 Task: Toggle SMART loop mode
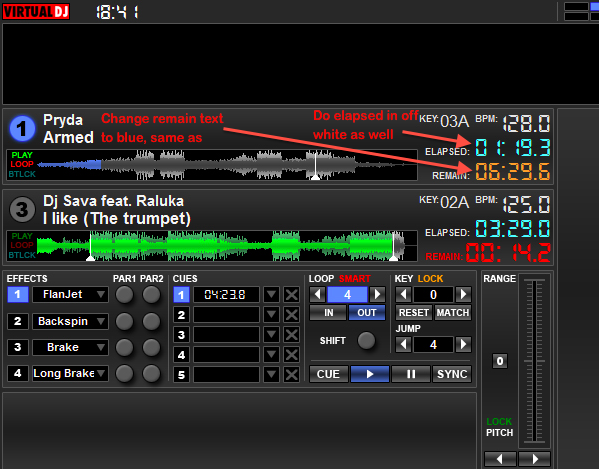(x=355, y=279)
